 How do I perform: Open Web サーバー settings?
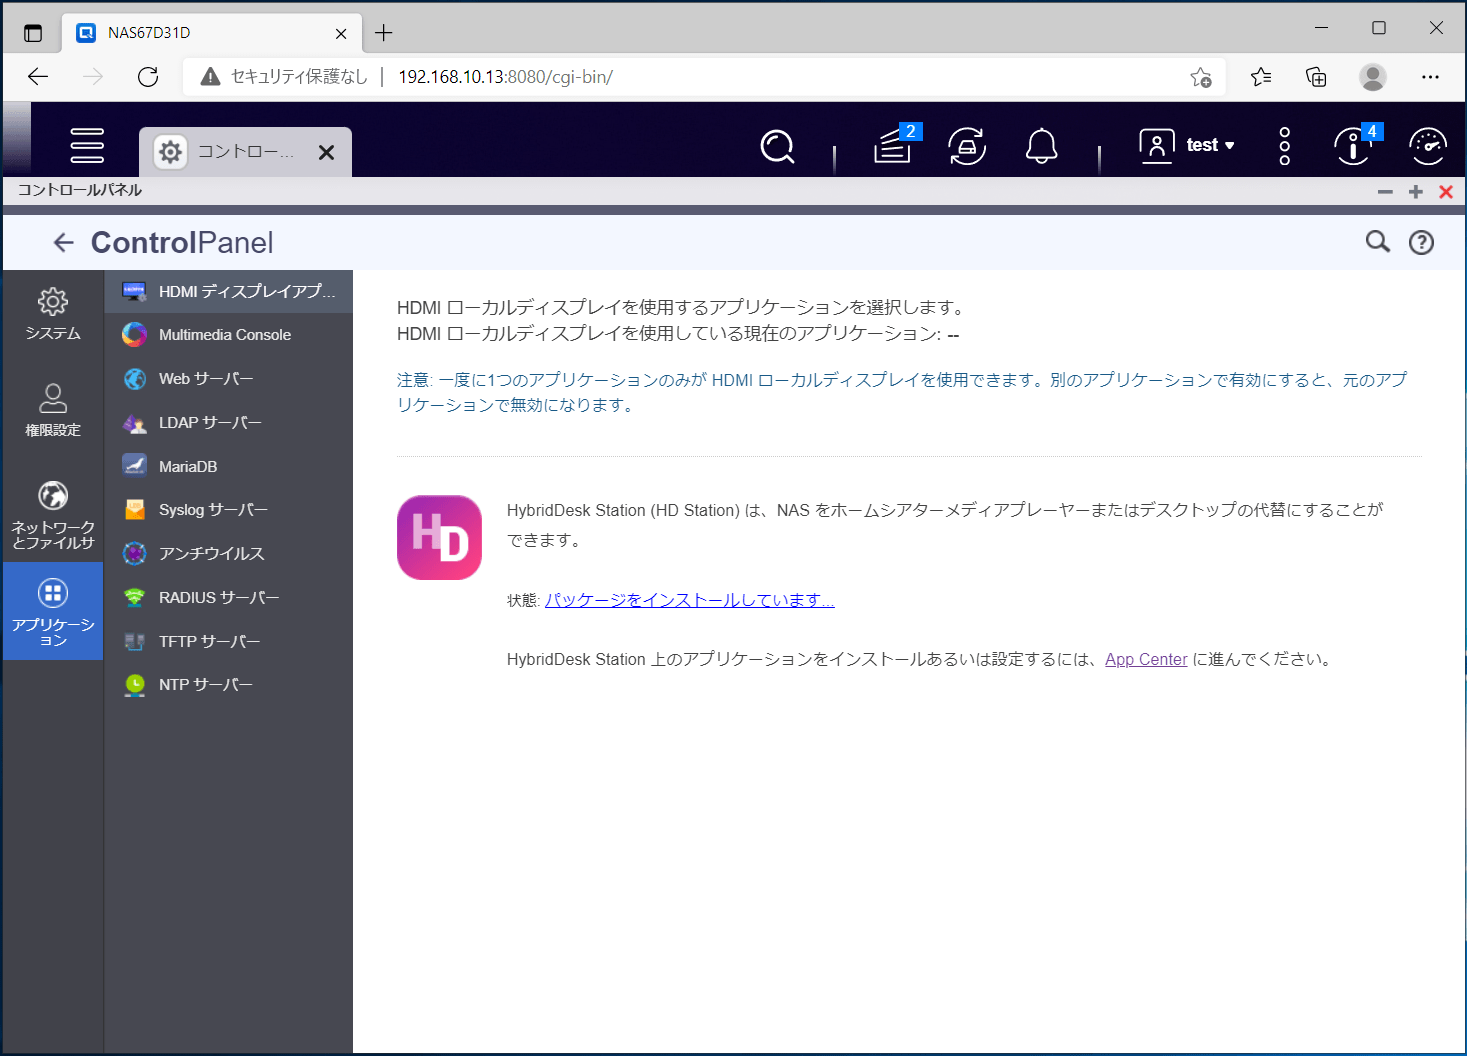[x=229, y=379]
